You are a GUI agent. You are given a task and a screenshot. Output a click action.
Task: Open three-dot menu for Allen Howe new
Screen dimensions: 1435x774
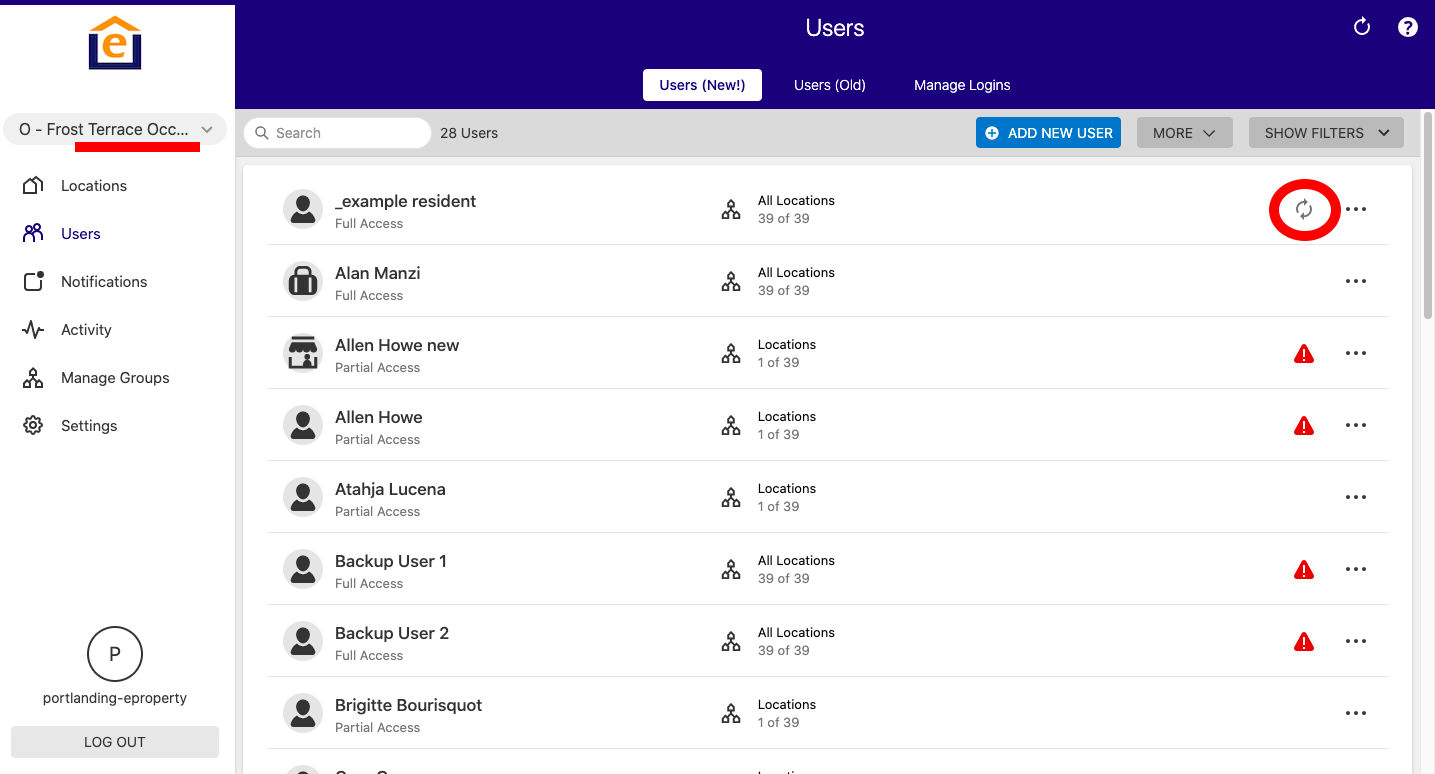pos(1356,353)
